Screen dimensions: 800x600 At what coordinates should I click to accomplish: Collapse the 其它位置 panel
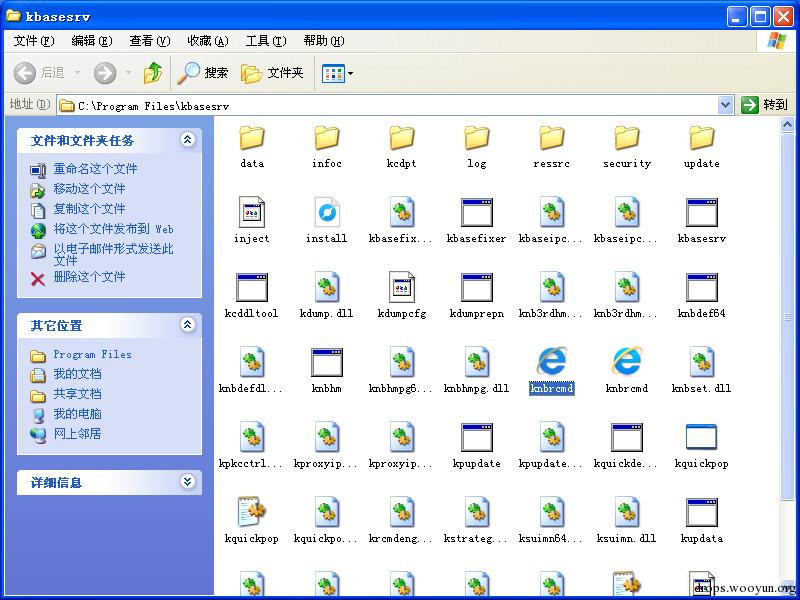187,324
